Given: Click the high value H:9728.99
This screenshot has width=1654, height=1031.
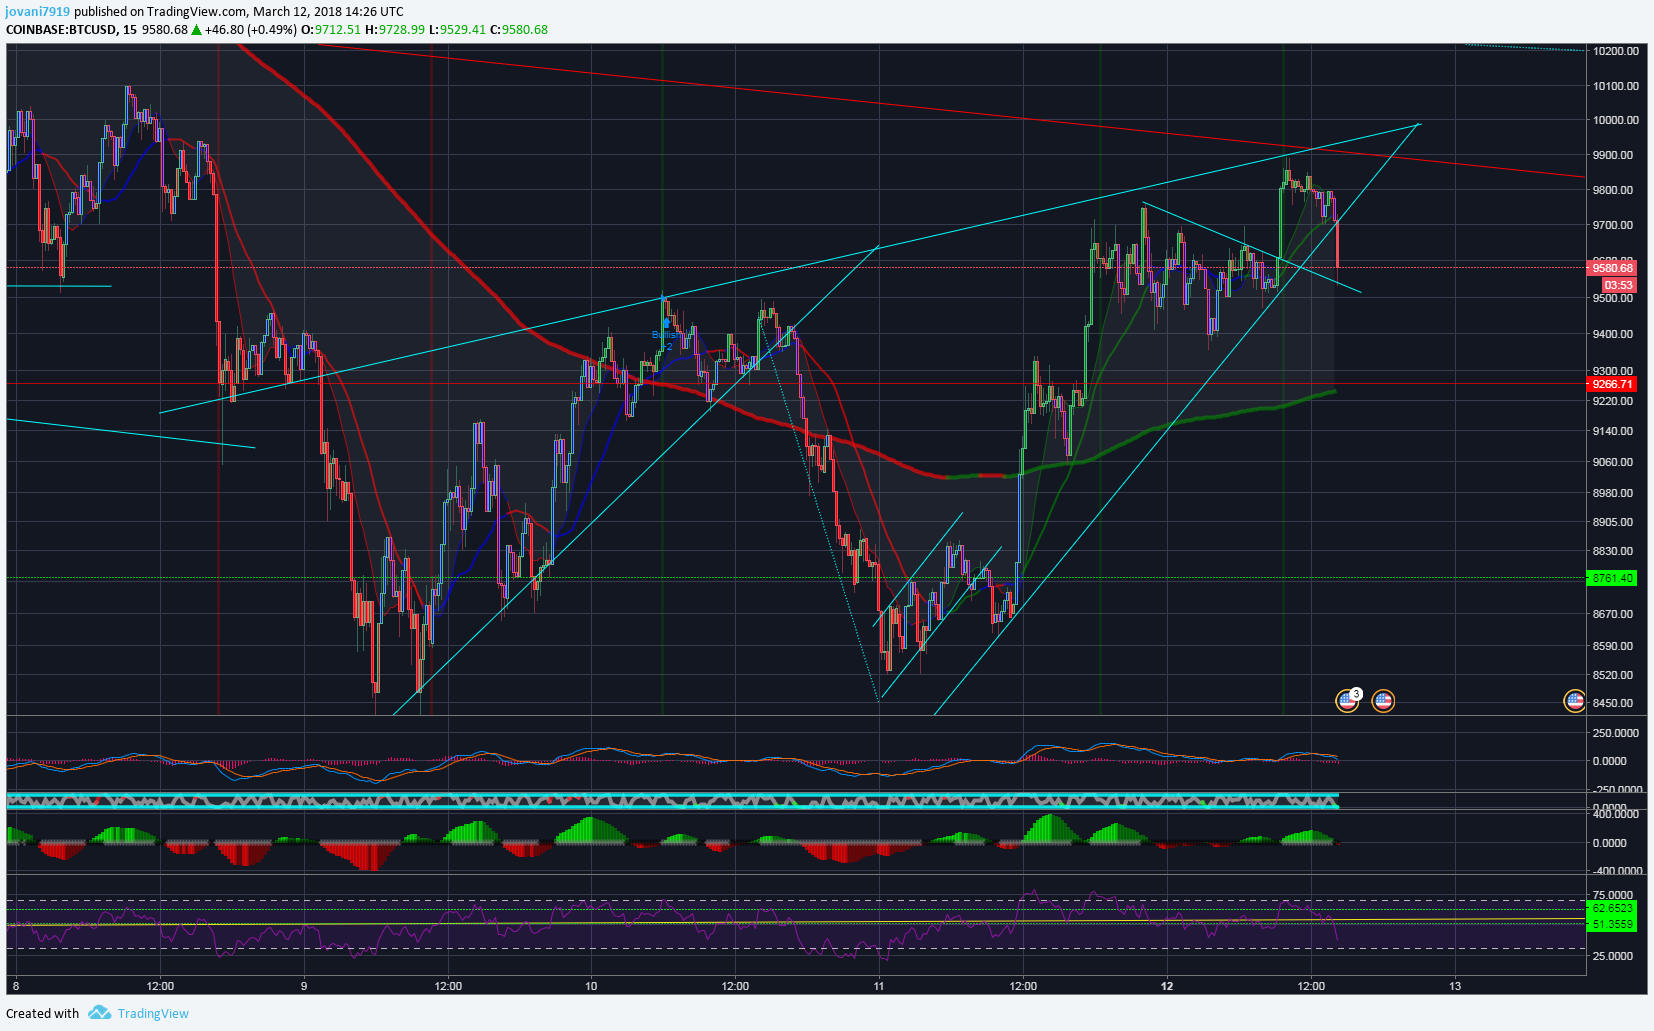Looking at the screenshot, I should pos(395,29).
